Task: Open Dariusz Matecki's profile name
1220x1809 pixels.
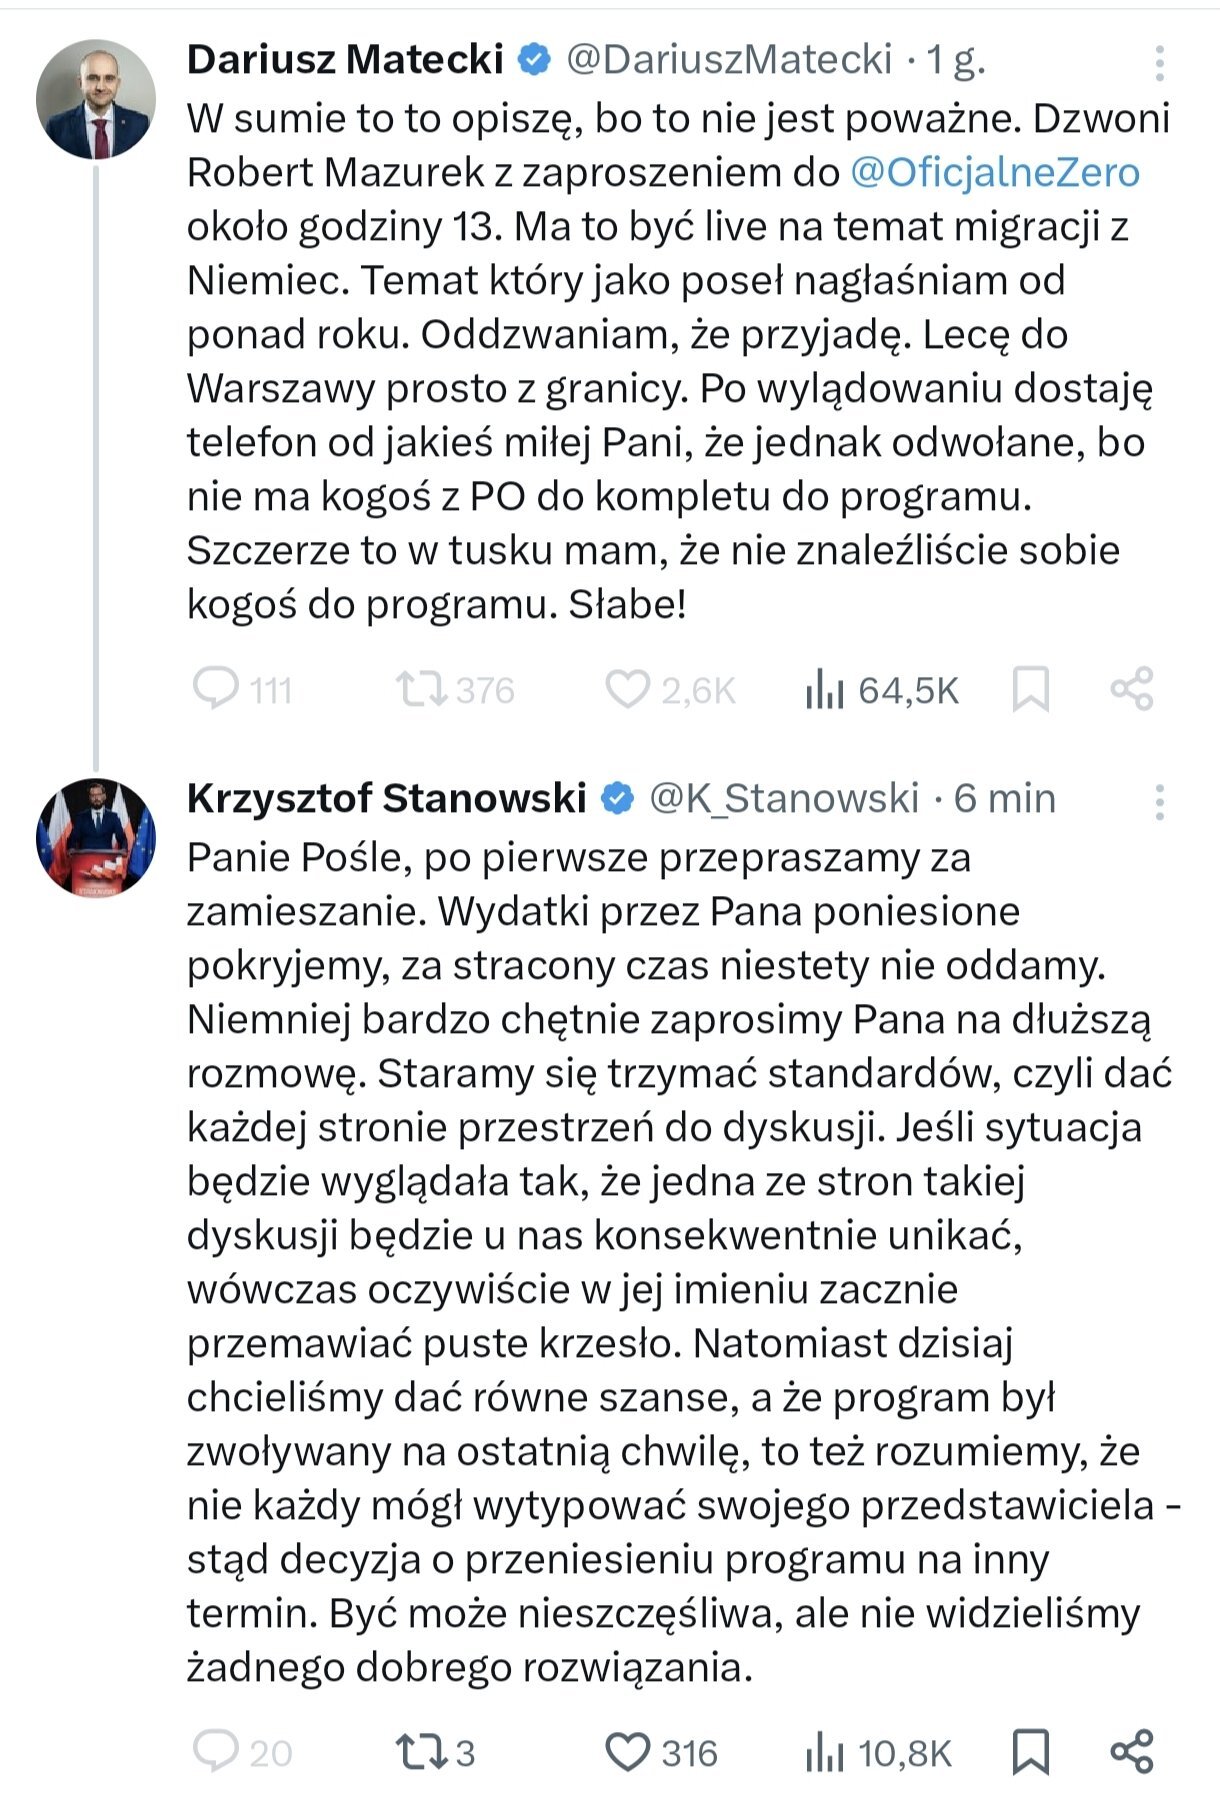Action: 345,60
